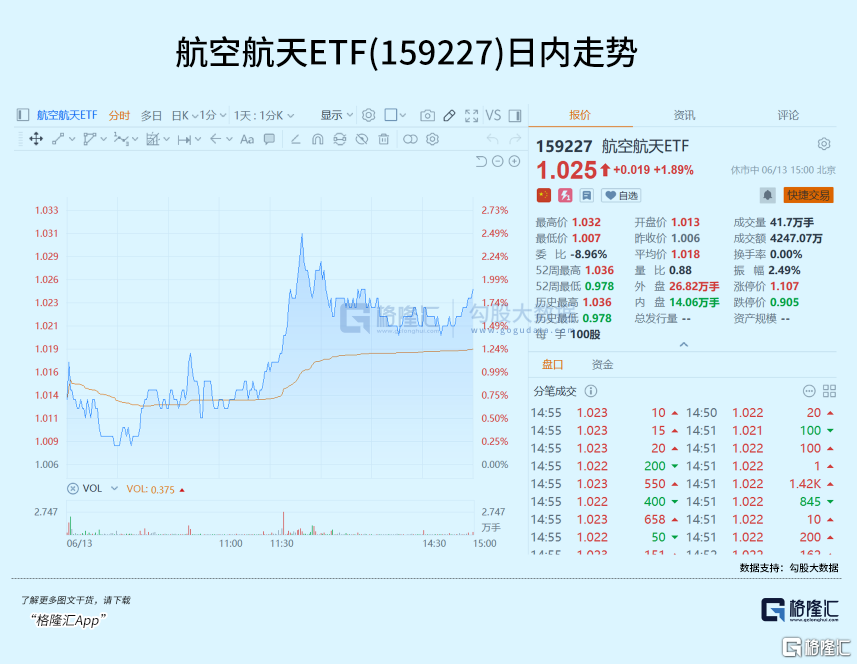857x664 pixels.
Task: Click the 成交额 4247.07万 value
Action: point(796,238)
